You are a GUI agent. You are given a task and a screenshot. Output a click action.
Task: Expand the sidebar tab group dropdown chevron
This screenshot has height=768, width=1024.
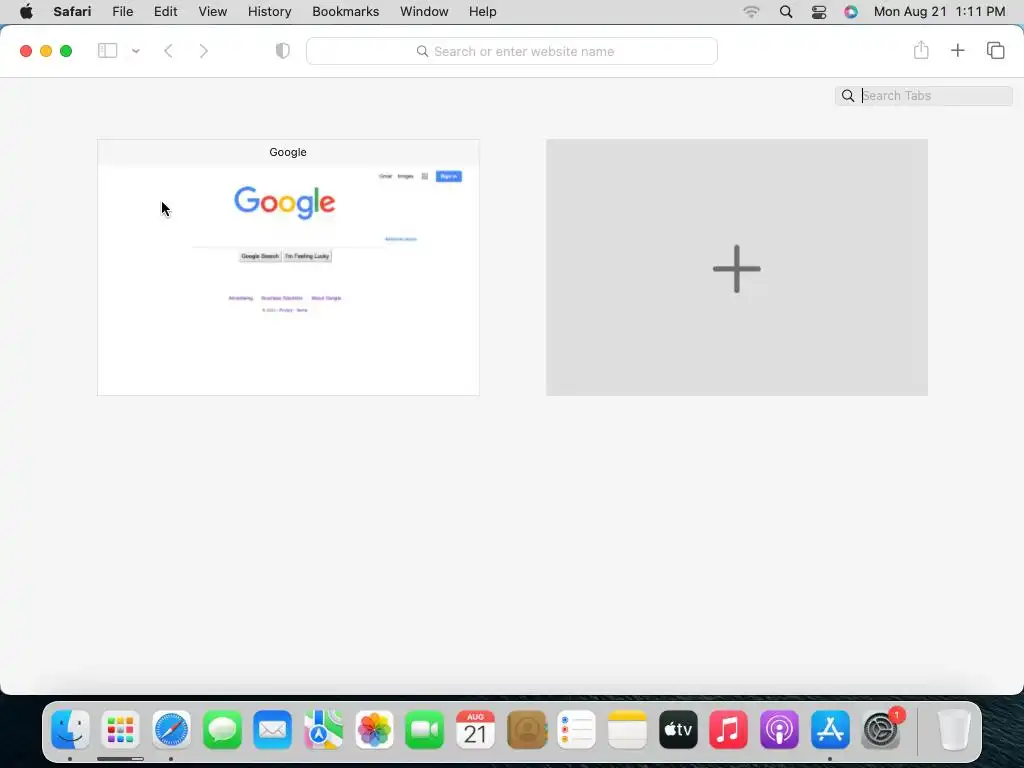click(136, 51)
